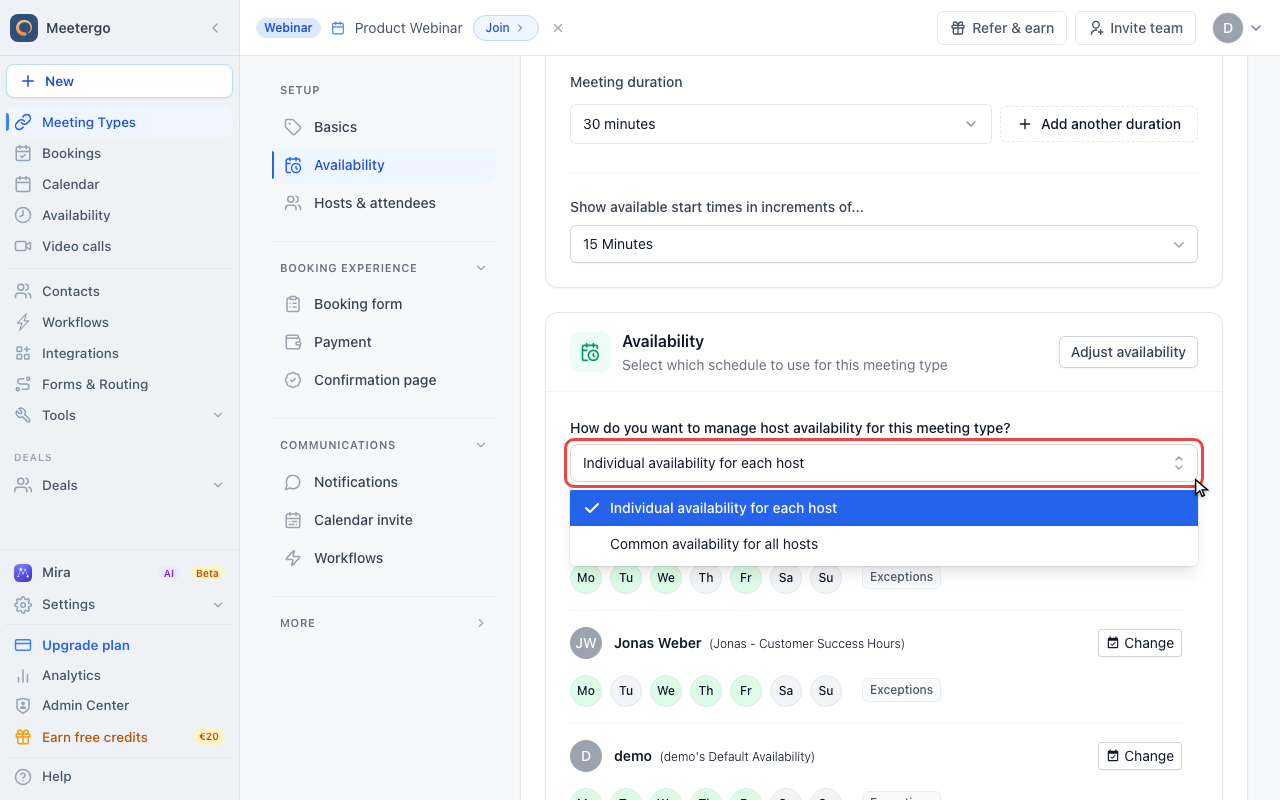Click the Integrations icon

pos(23,353)
